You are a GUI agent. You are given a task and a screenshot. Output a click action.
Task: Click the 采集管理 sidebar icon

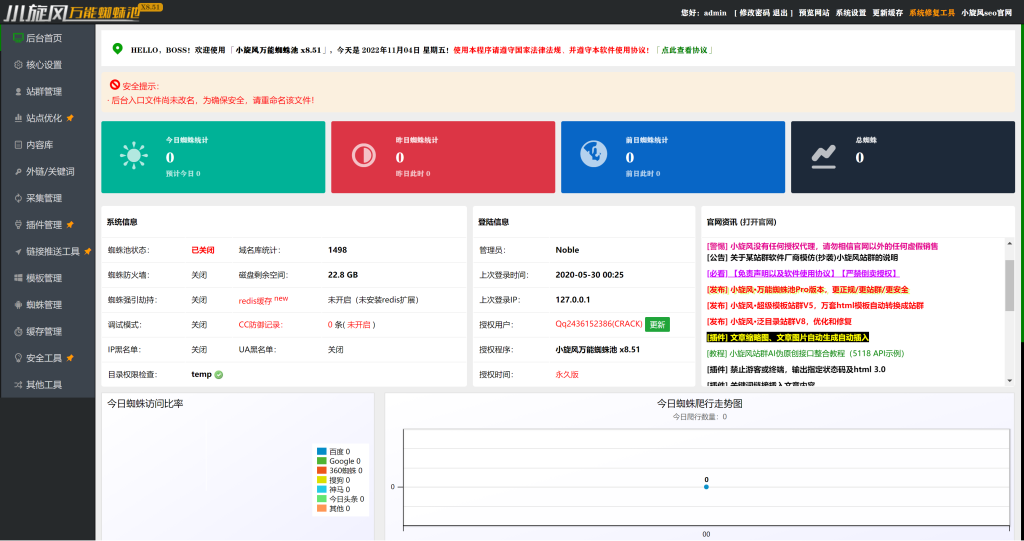click(x=18, y=198)
